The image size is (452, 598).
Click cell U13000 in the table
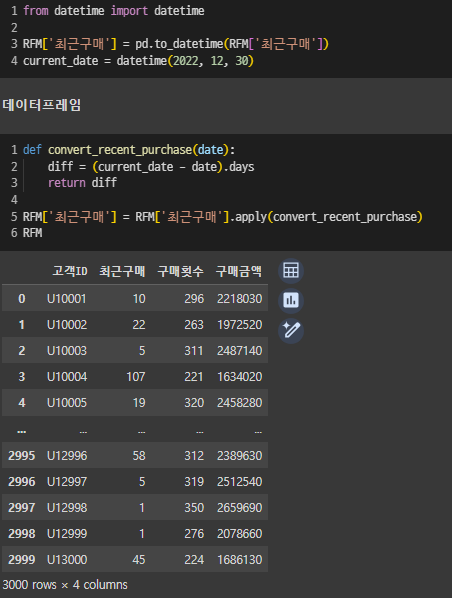coord(67,560)
